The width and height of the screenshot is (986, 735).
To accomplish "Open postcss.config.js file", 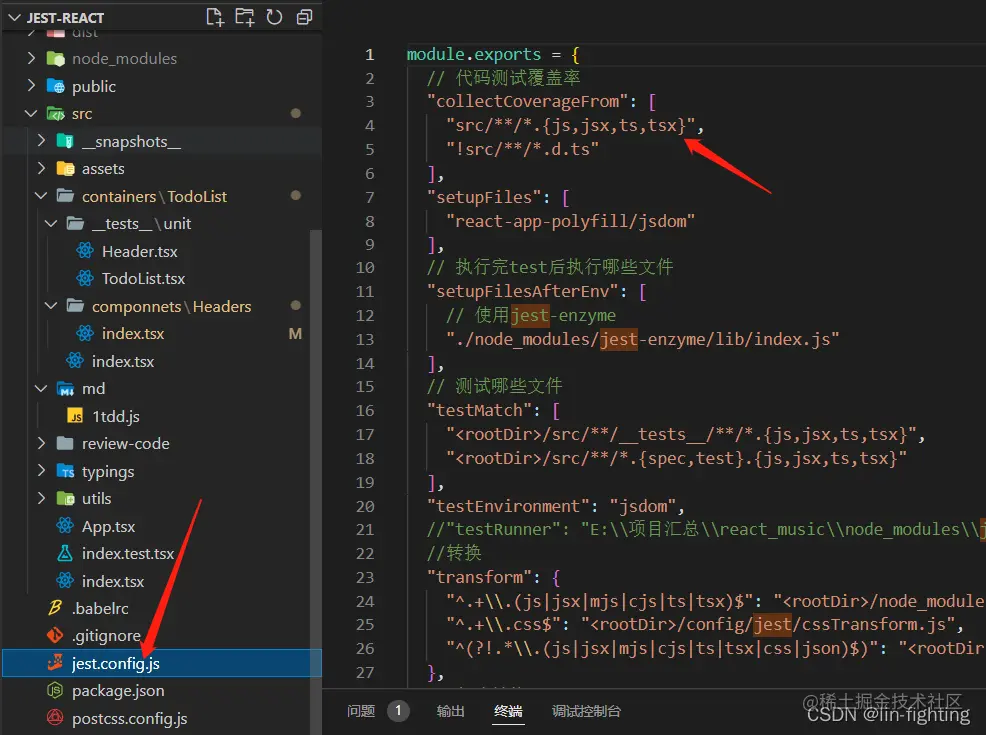I will point(130,719).
